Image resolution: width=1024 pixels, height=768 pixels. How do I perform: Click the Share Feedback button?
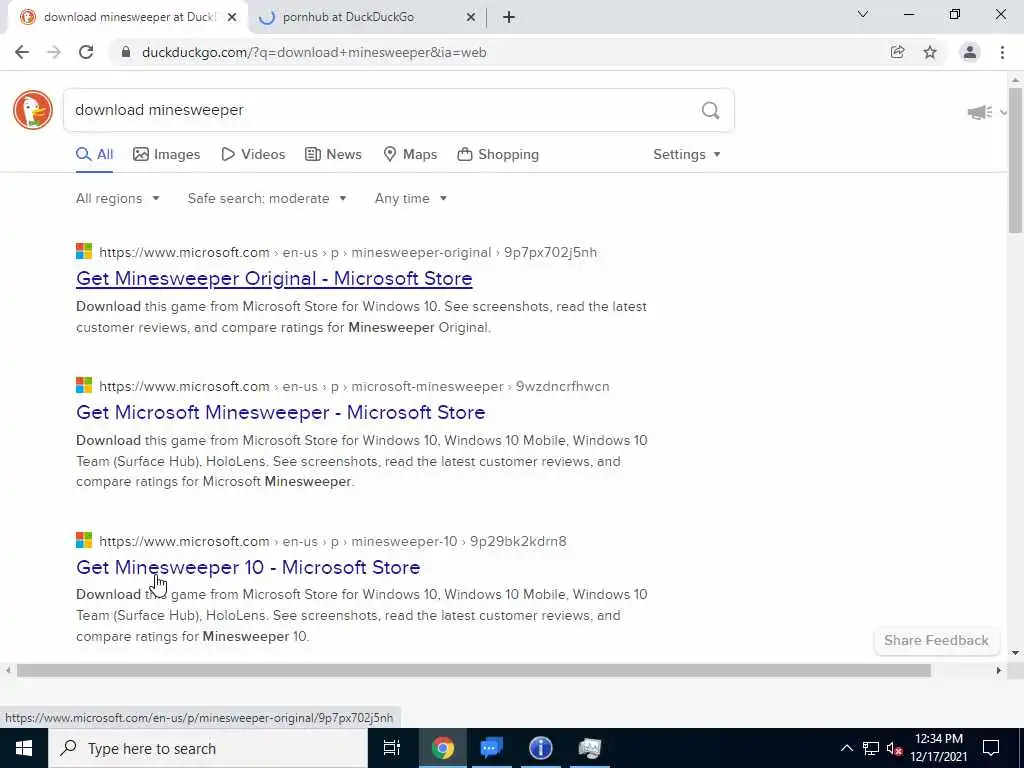click(936, 641)
